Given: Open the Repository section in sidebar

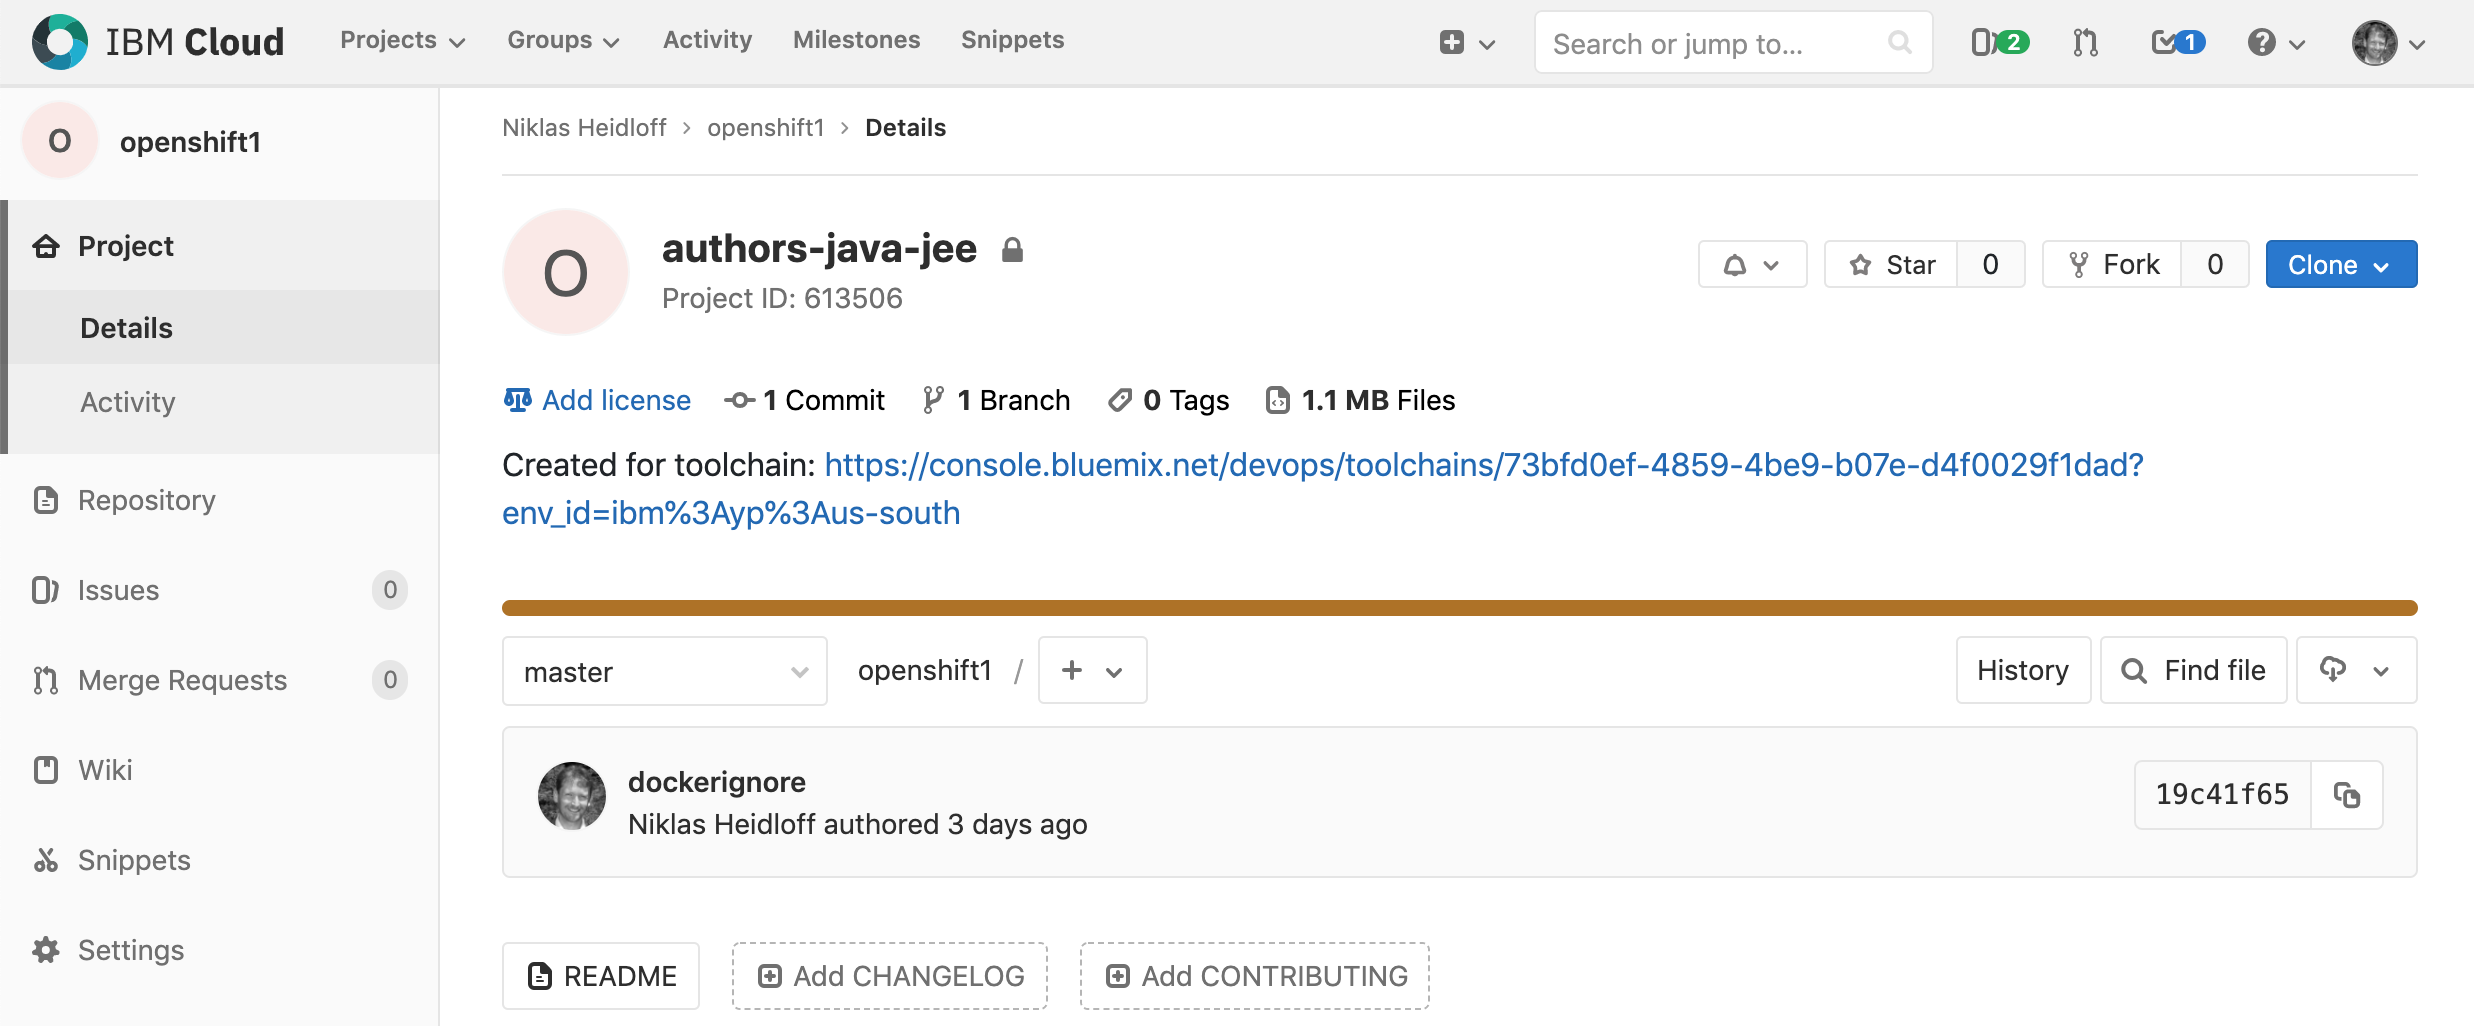Looking at the screenshot, I should coord(146,500).
